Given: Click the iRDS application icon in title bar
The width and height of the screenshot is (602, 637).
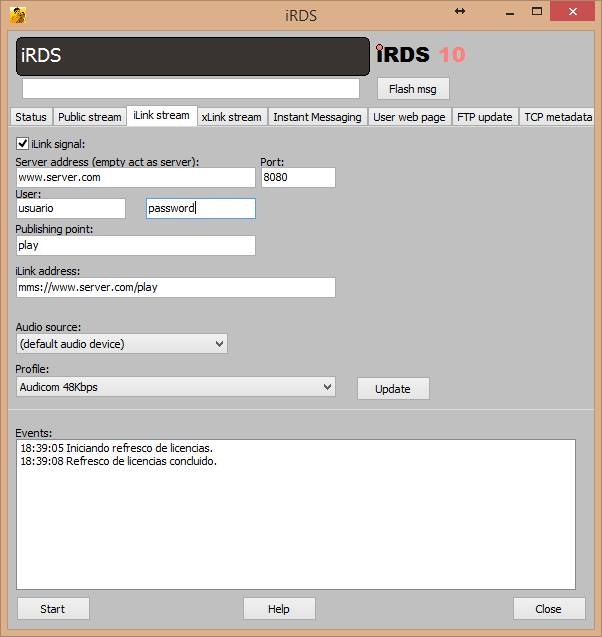Looking at the screenshot, I should (x=18, y=15).
